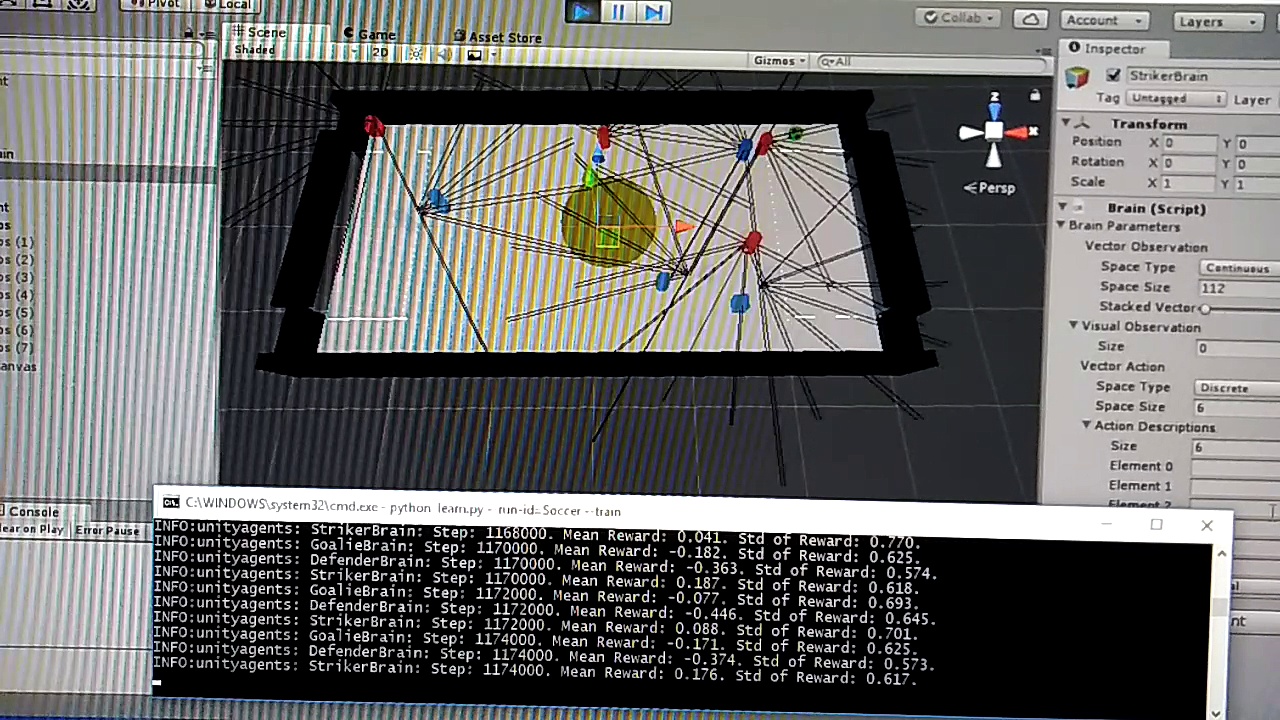Uncheck the StrikerBrain active checkbox

(1113, 76)
